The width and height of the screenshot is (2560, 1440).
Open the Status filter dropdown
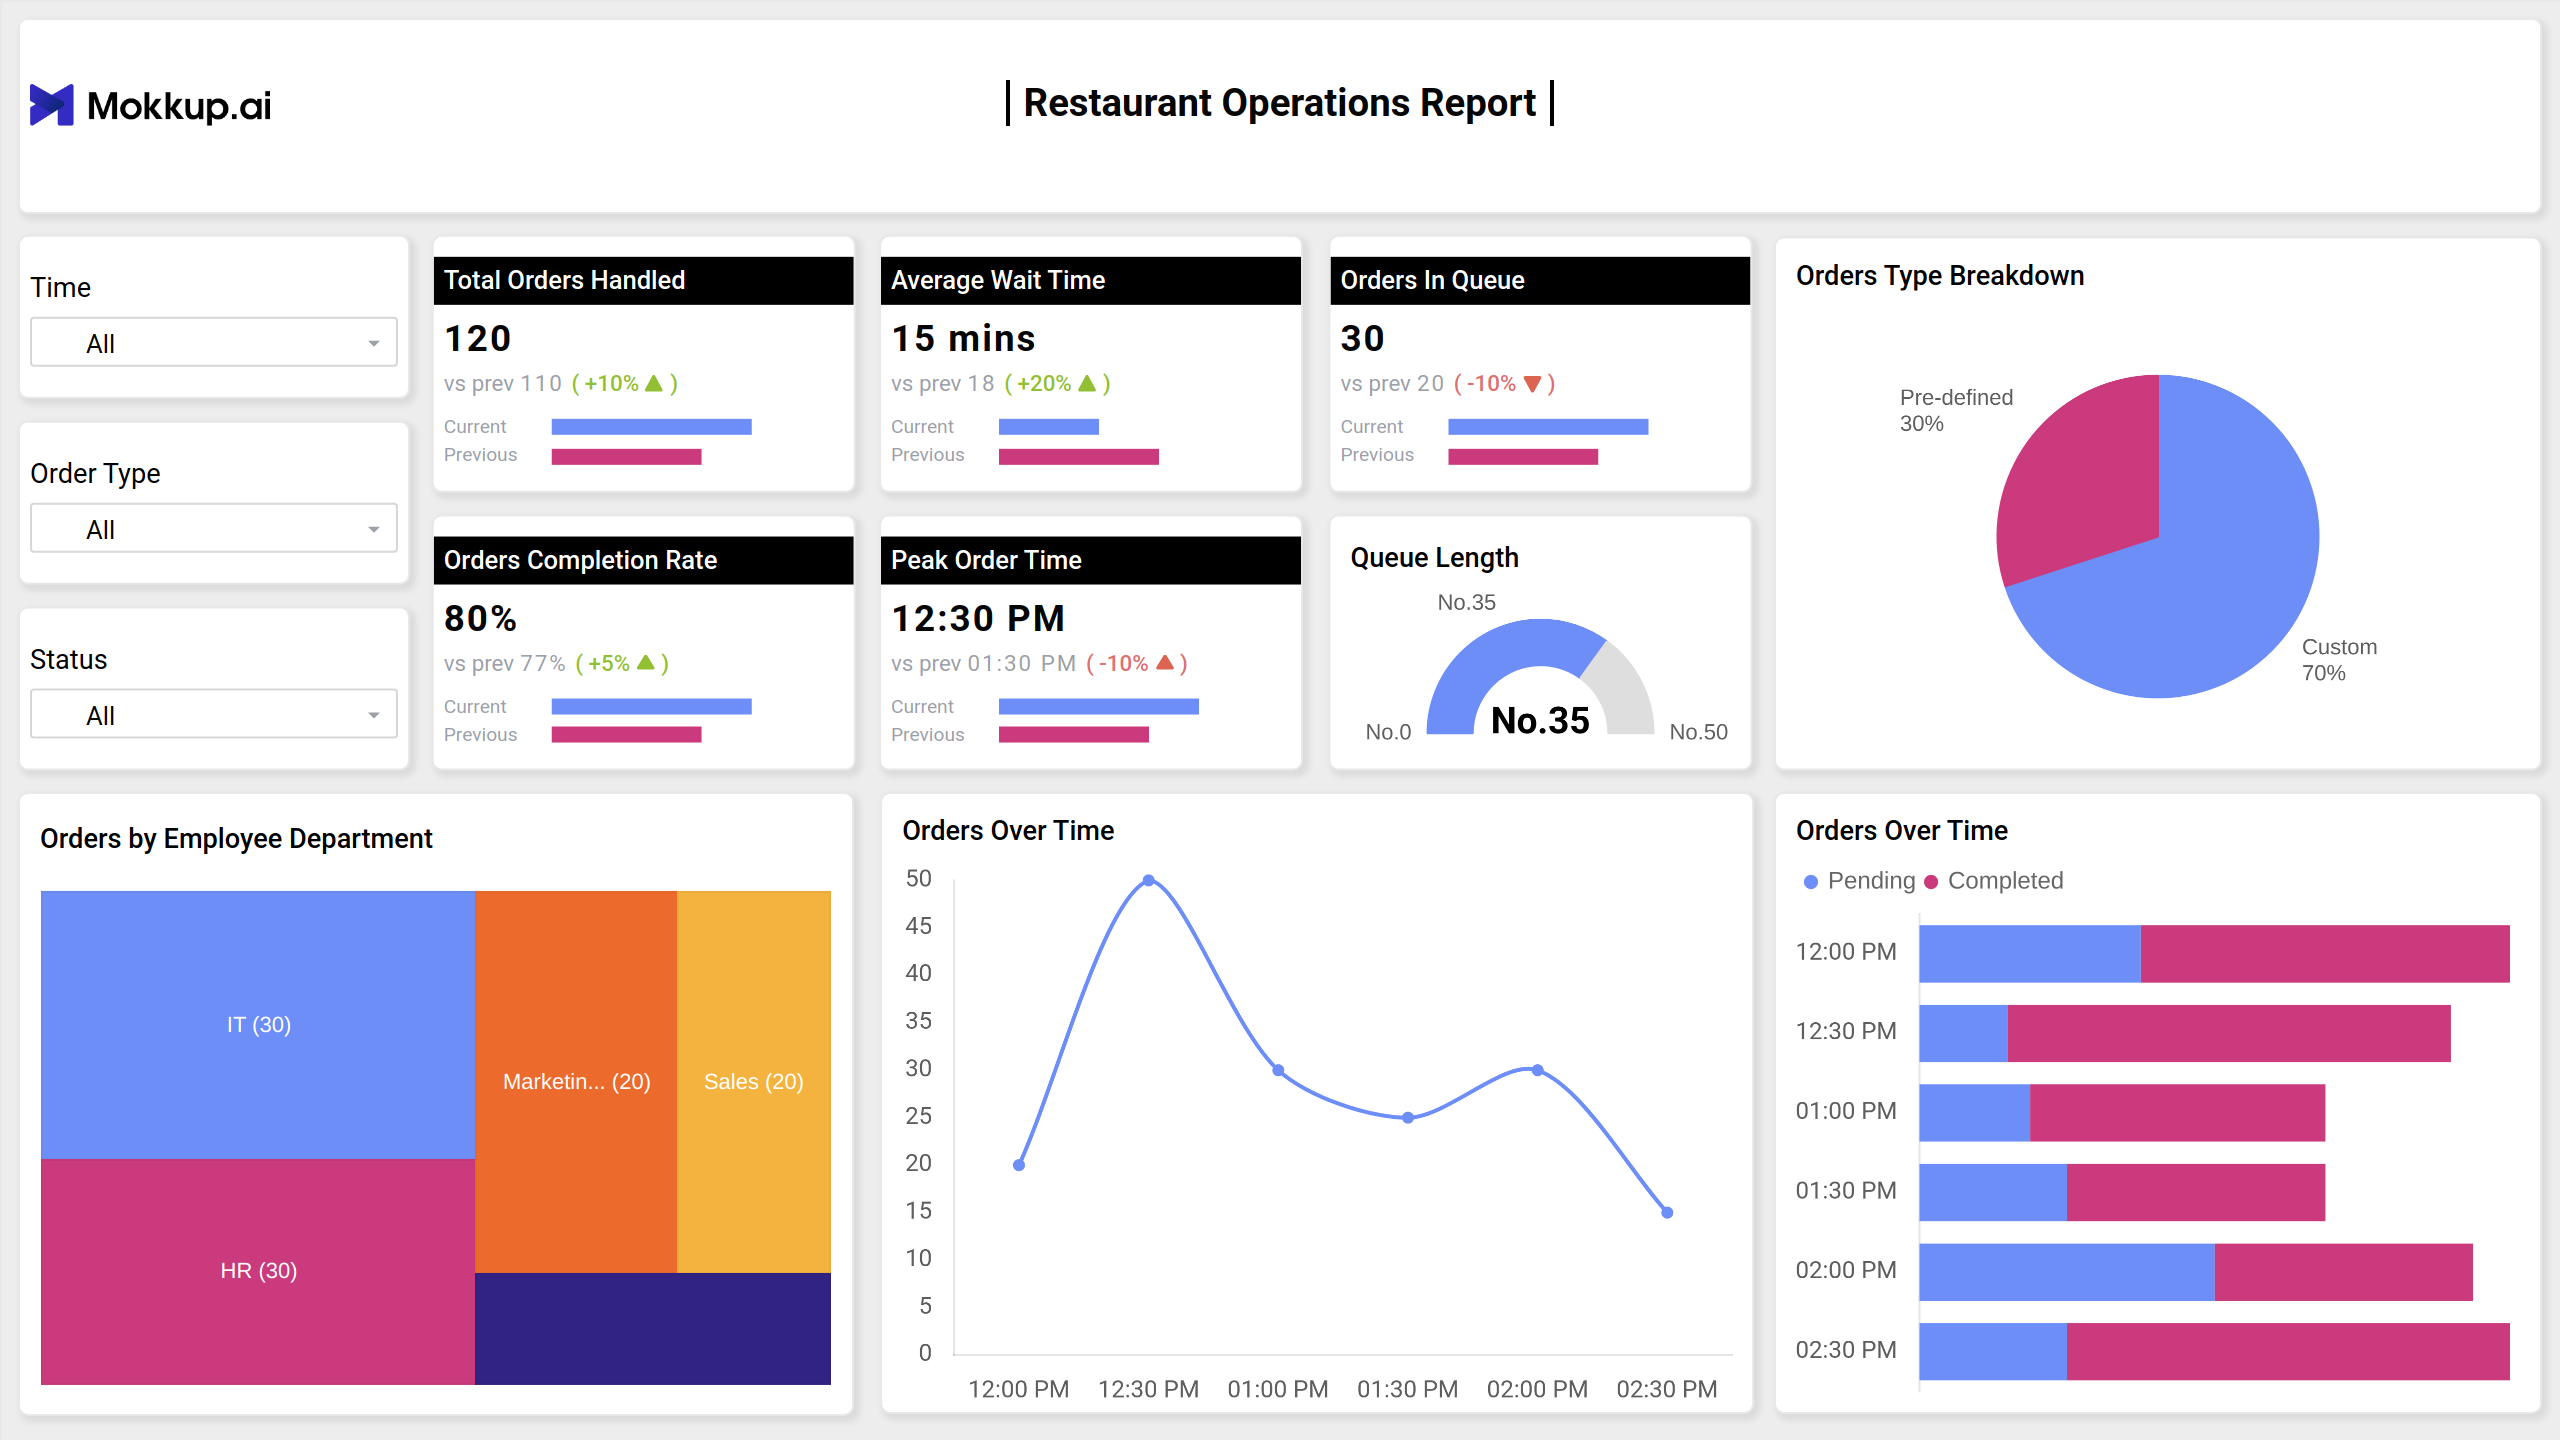[x=214, y=715]
